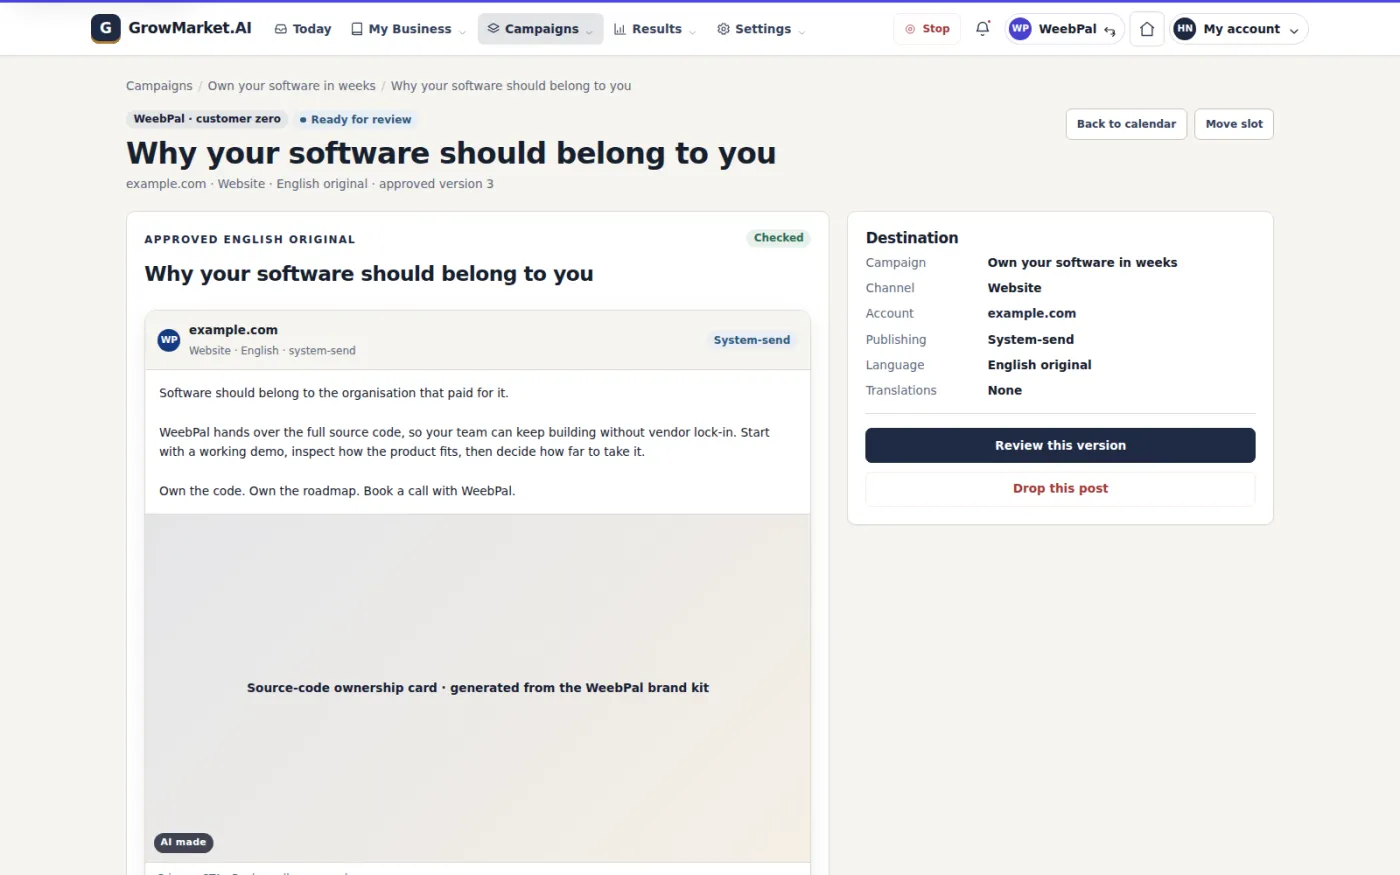Image resolution: width=1400 pixels, height=875 pixels.
Task: Click the Destination panel heading
Action: pos(912,238)
